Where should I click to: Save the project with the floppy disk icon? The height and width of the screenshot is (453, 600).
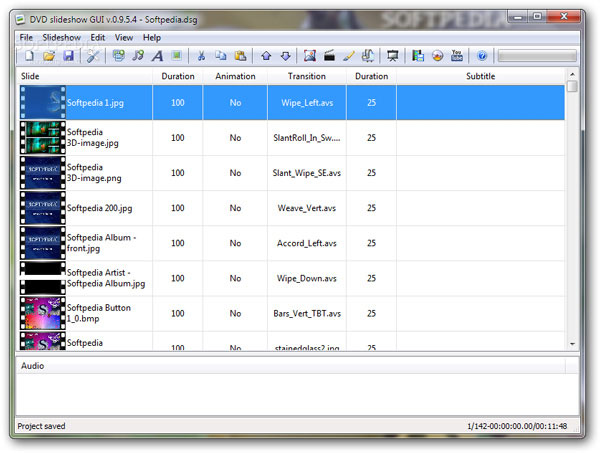click(68, 56)
